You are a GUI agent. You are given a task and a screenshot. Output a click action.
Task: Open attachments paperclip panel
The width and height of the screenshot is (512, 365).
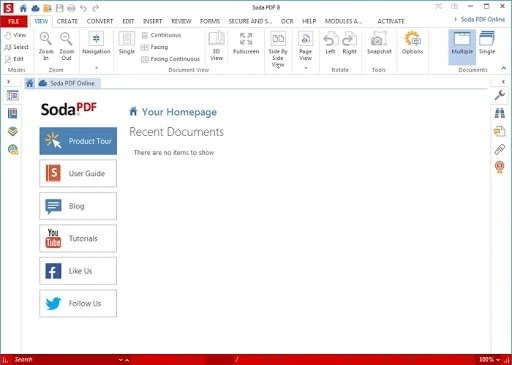[x=499, y=149]
